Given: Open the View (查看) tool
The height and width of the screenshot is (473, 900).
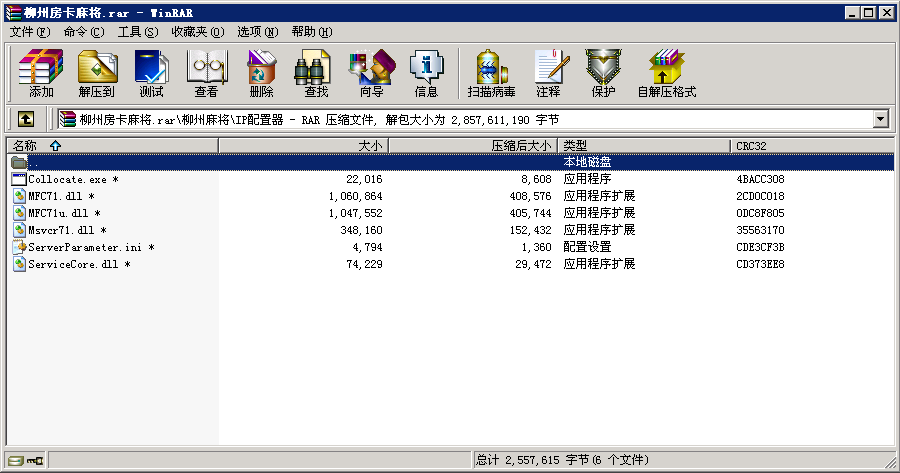Looking at the screenshot, I should 206,73.
